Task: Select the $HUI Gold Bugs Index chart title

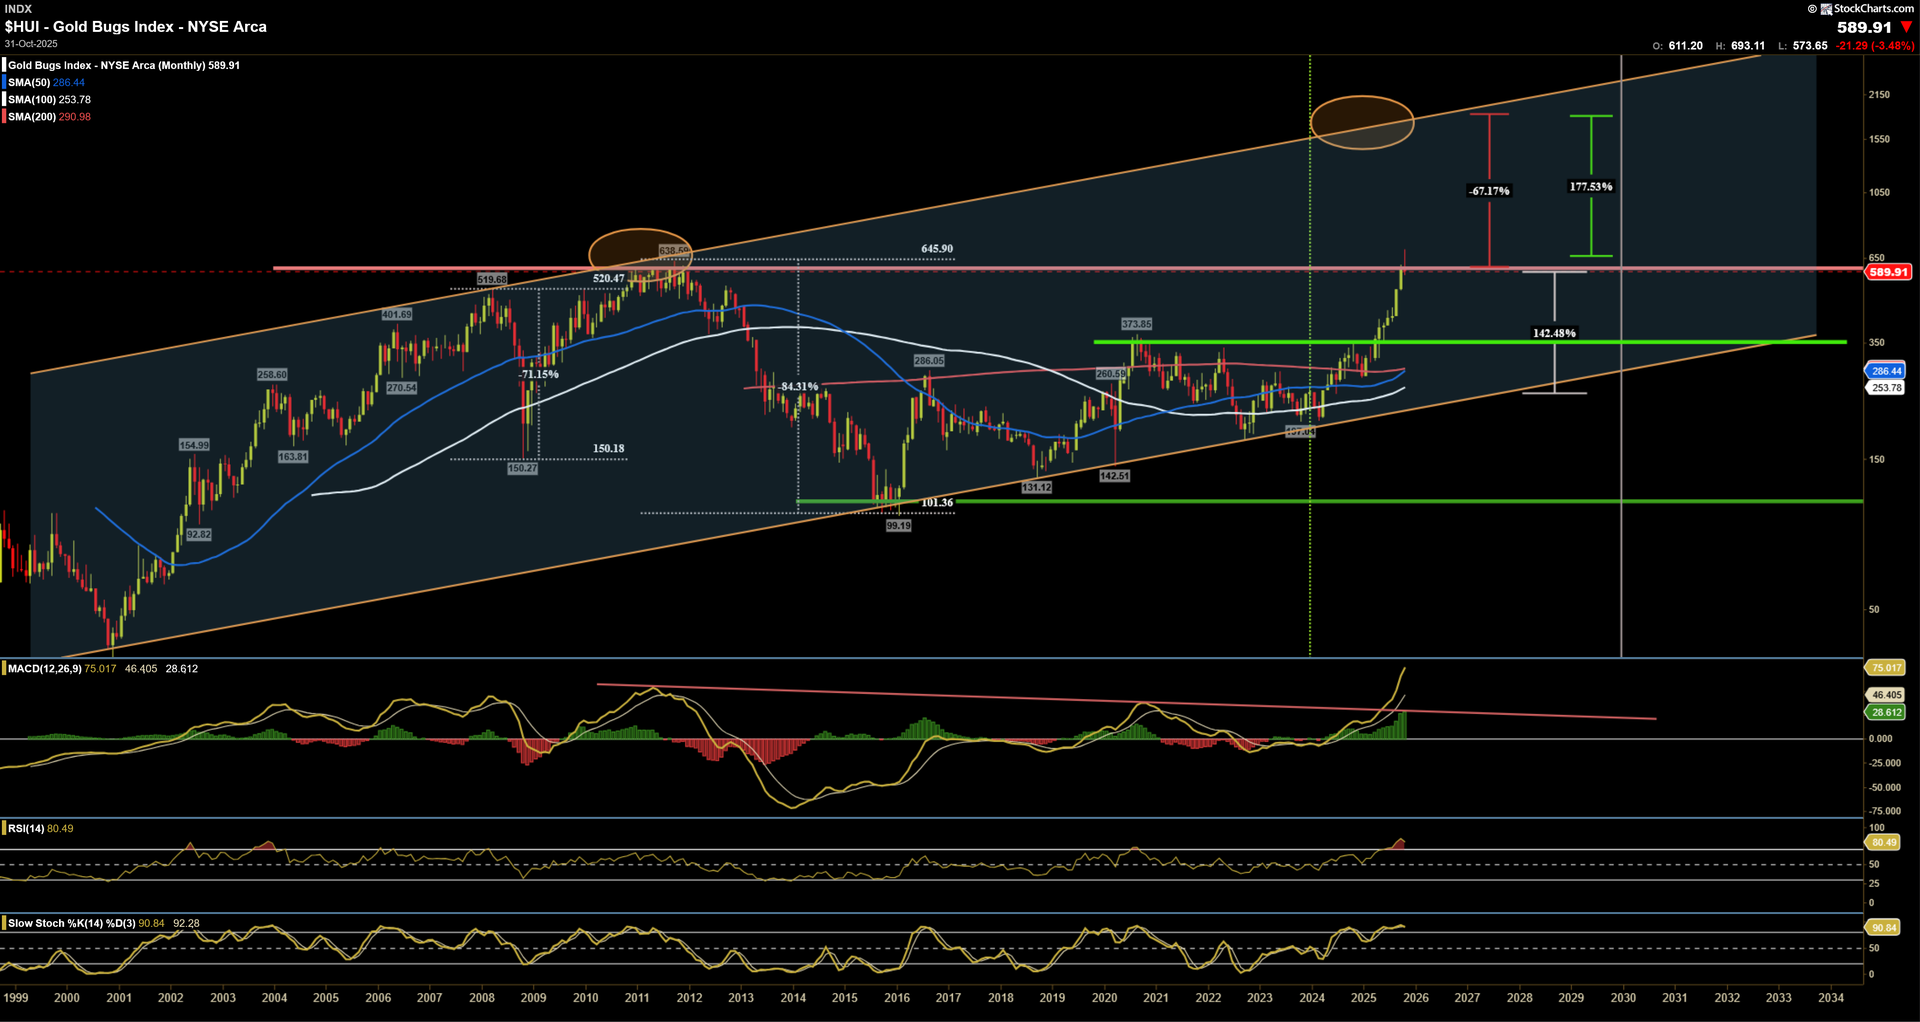Action: [x=136, y=27]
